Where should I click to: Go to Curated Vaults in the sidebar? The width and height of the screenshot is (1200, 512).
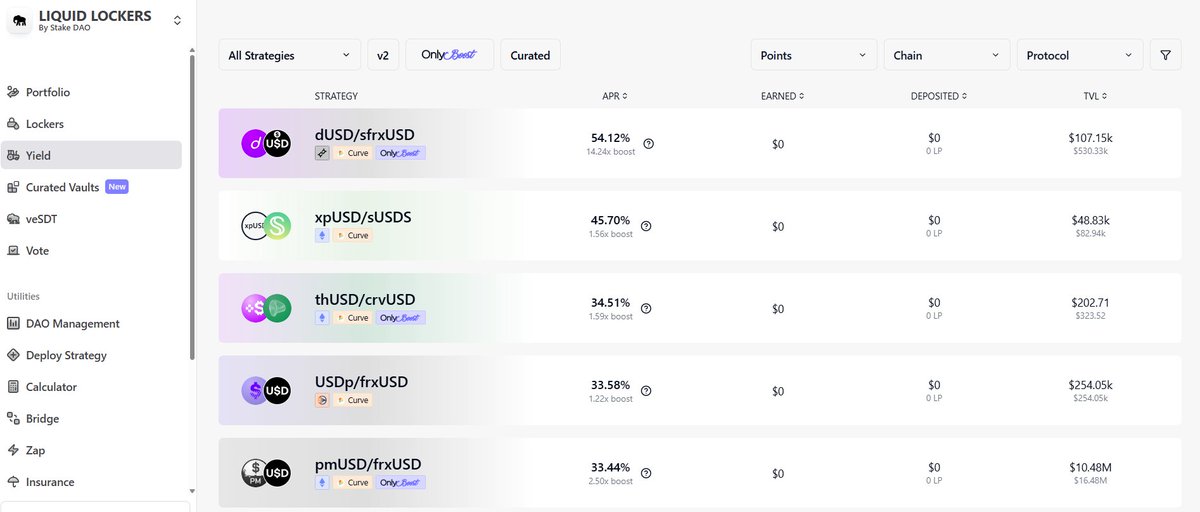click(x=63, y=187)
